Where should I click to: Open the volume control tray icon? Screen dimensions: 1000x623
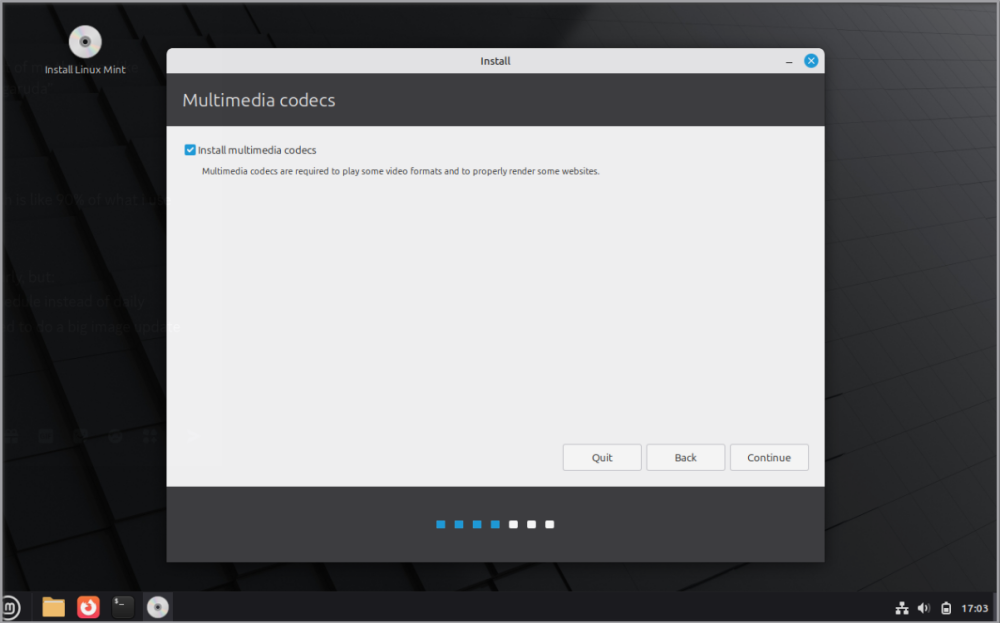click(923, 608)
